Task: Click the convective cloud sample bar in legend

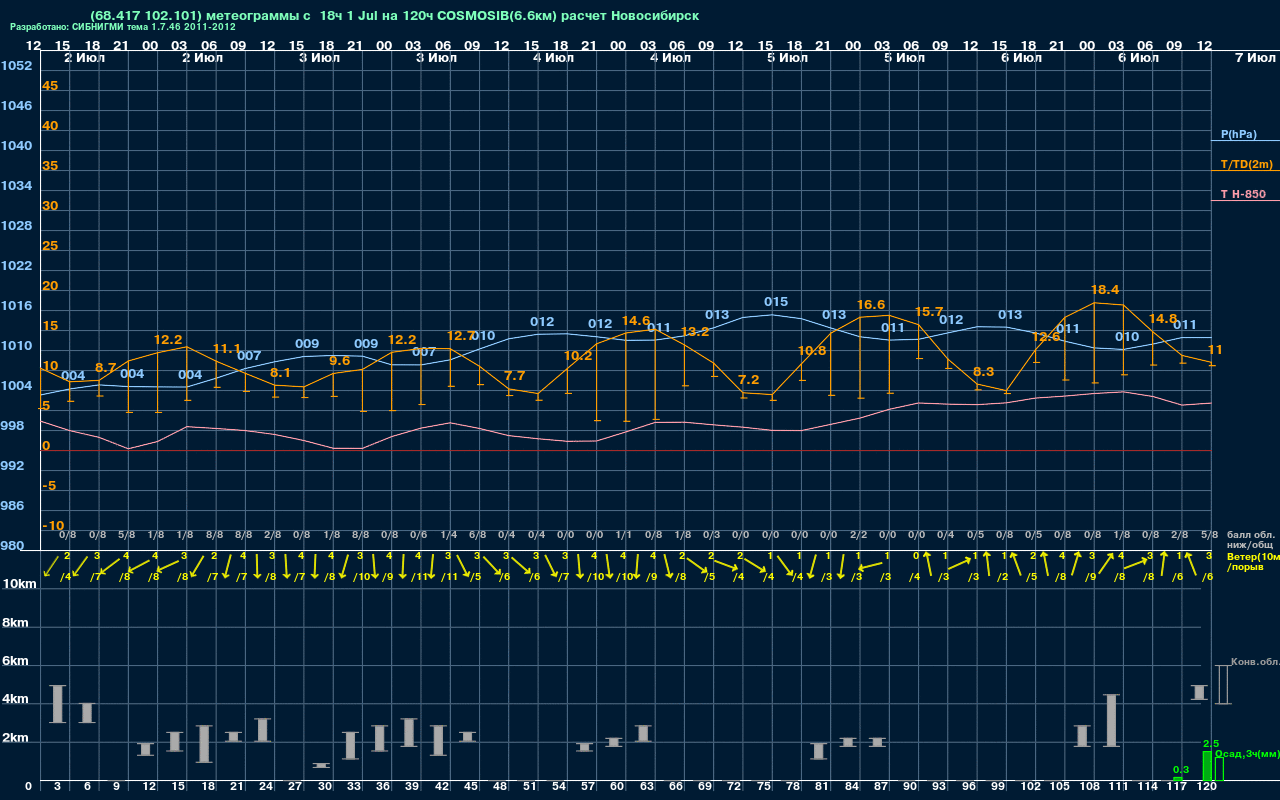Action: pos(1223,685)
